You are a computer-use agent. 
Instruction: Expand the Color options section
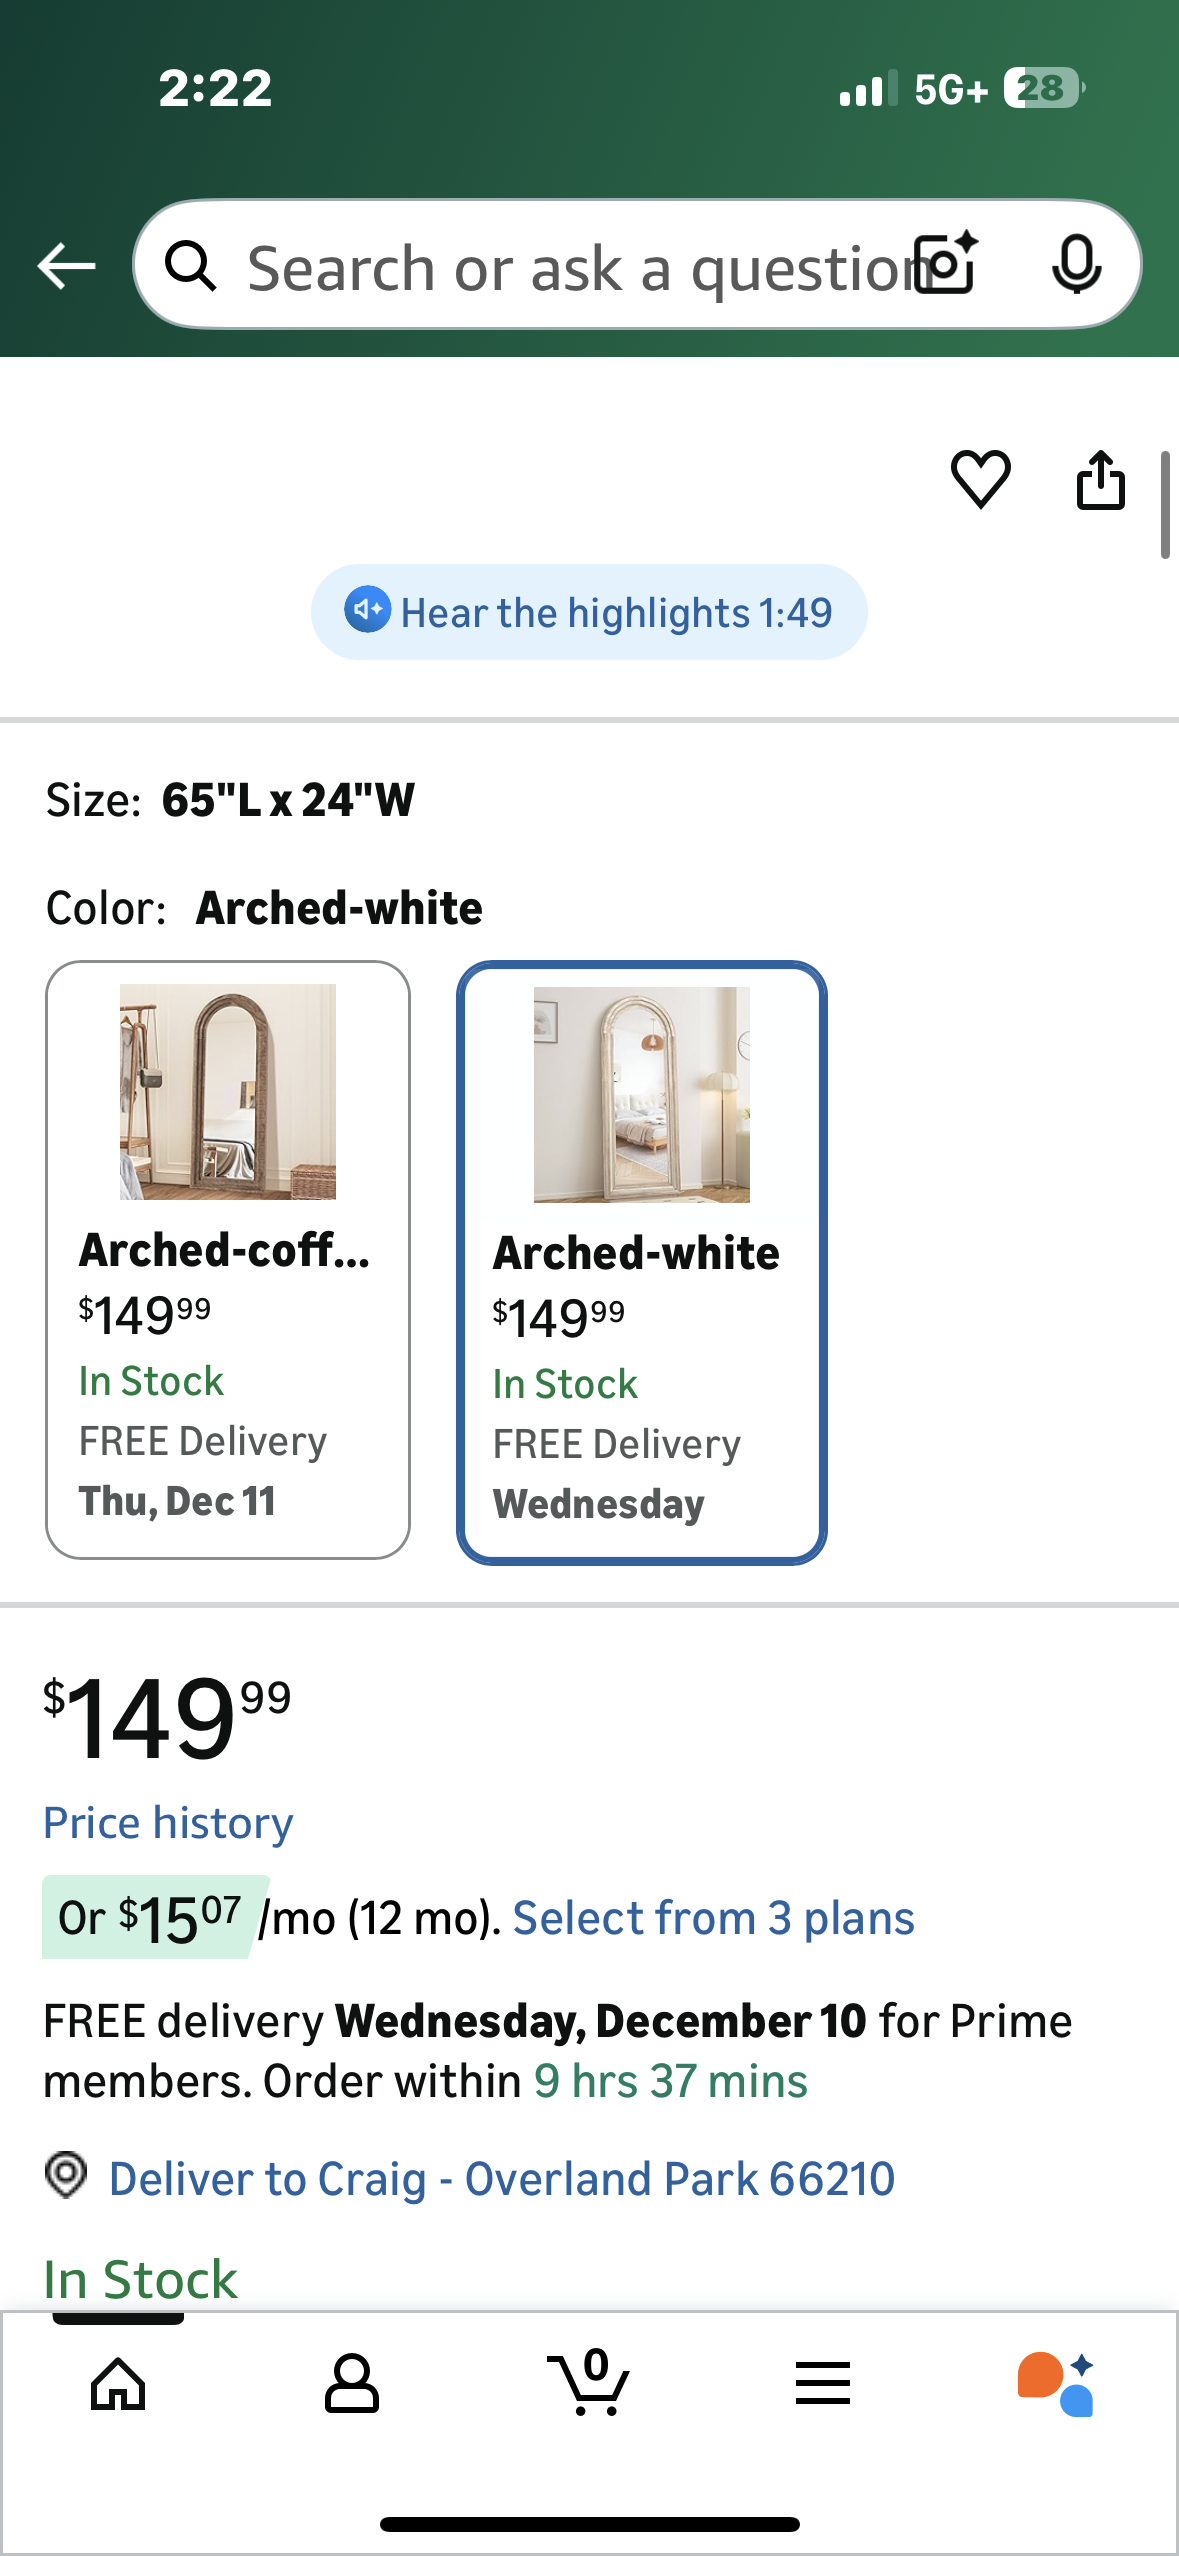[x=263, y=907]
